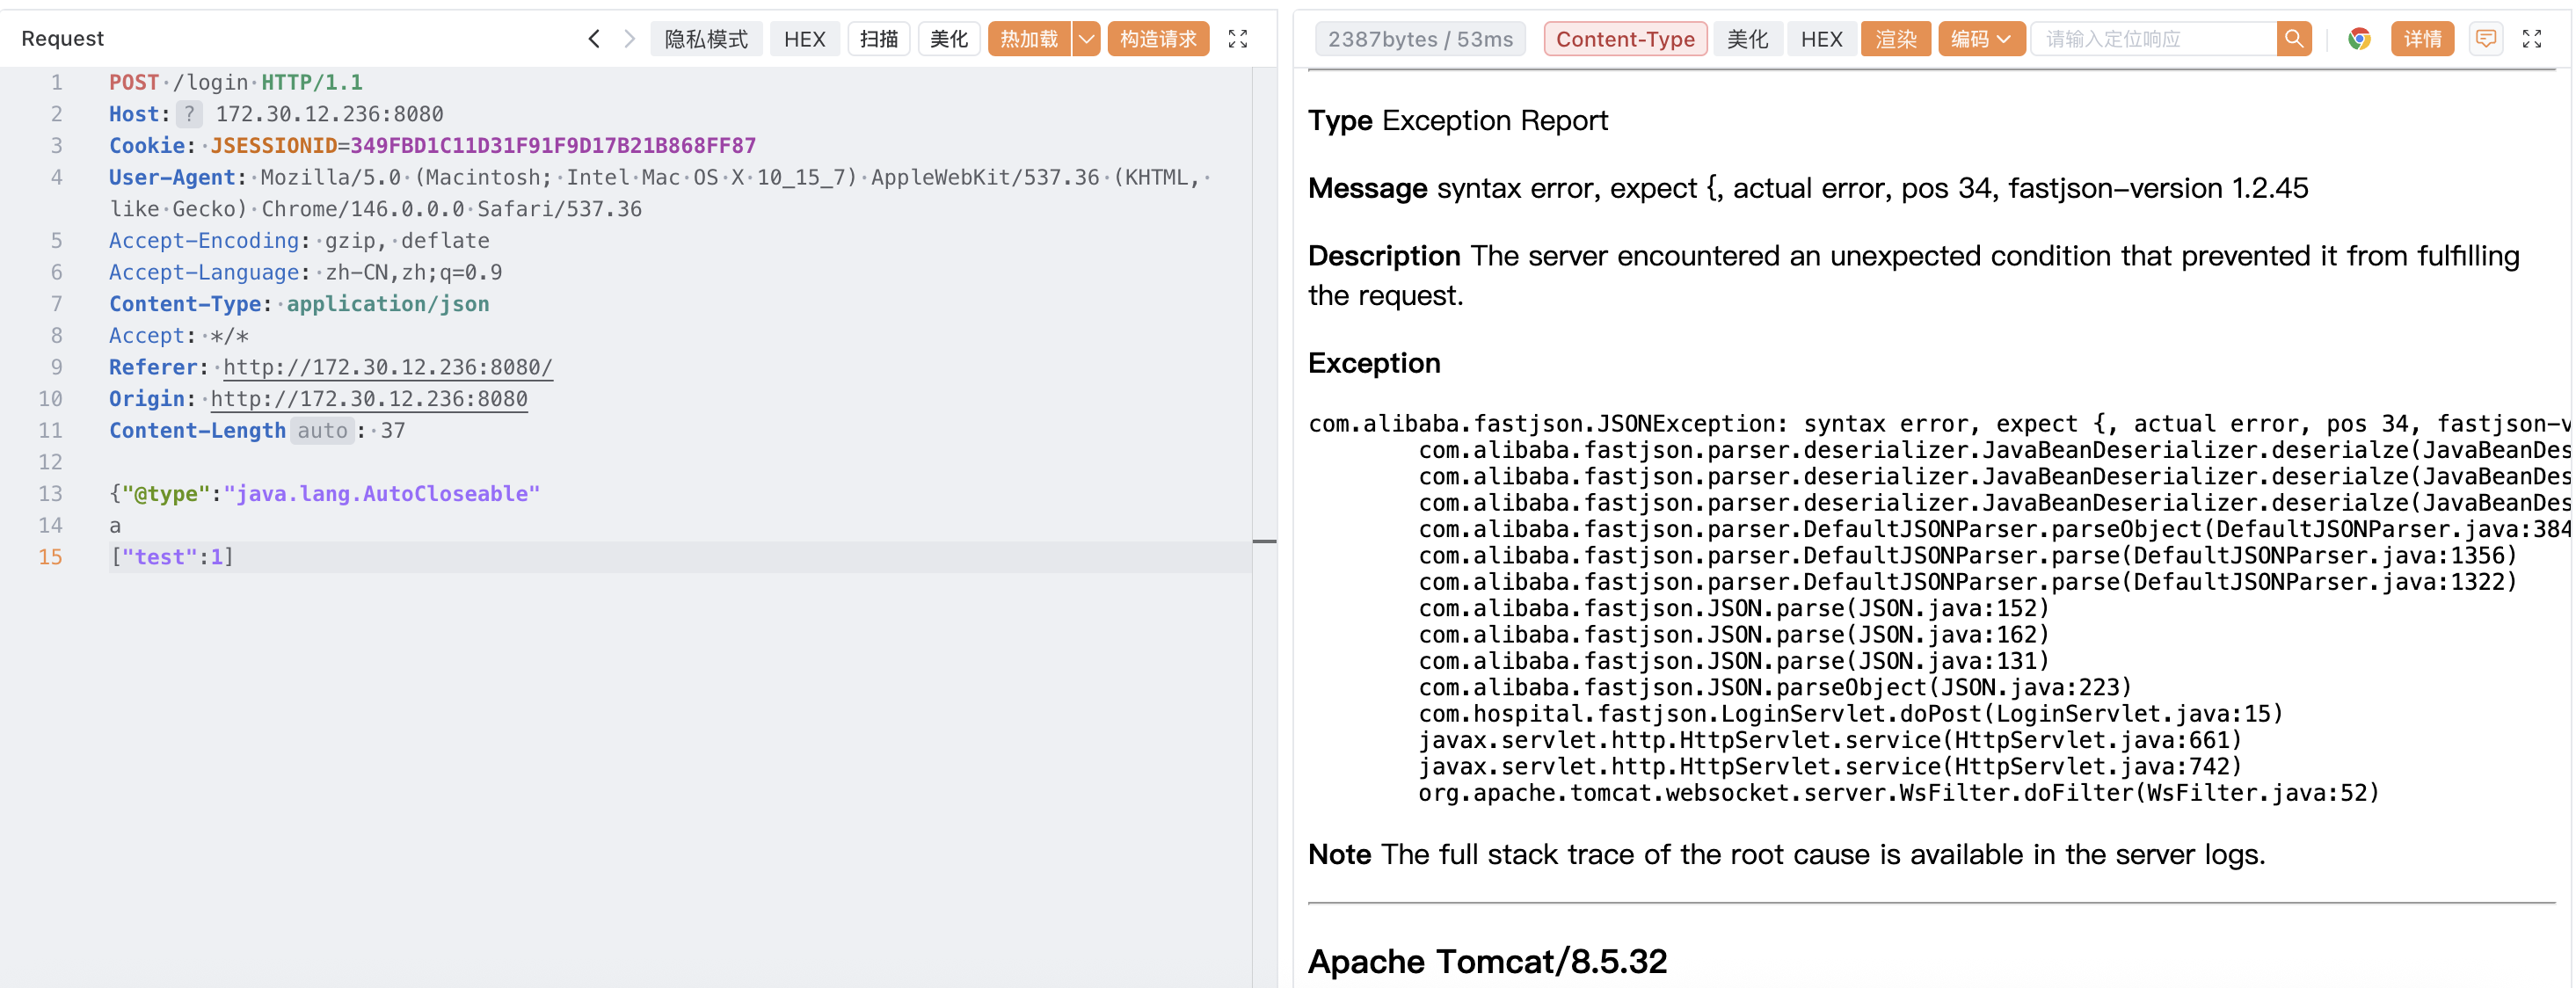The height and width of the screenshot is (988, 2576).
Task: Click the 构造请求 button
Action: click(1158, 39)
